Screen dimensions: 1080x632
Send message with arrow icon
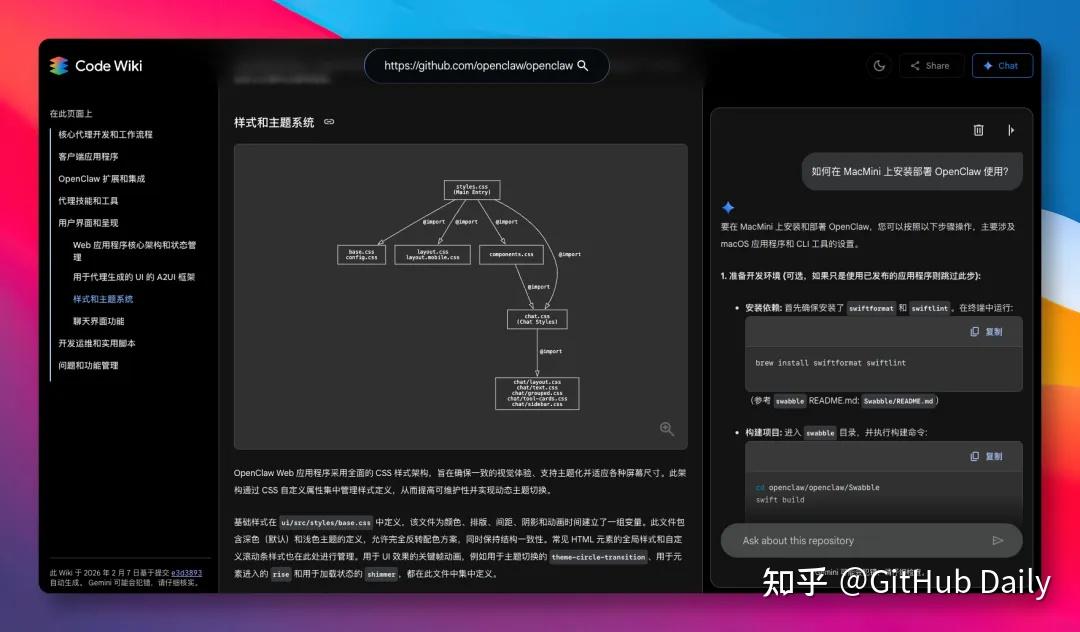point(997,540)
